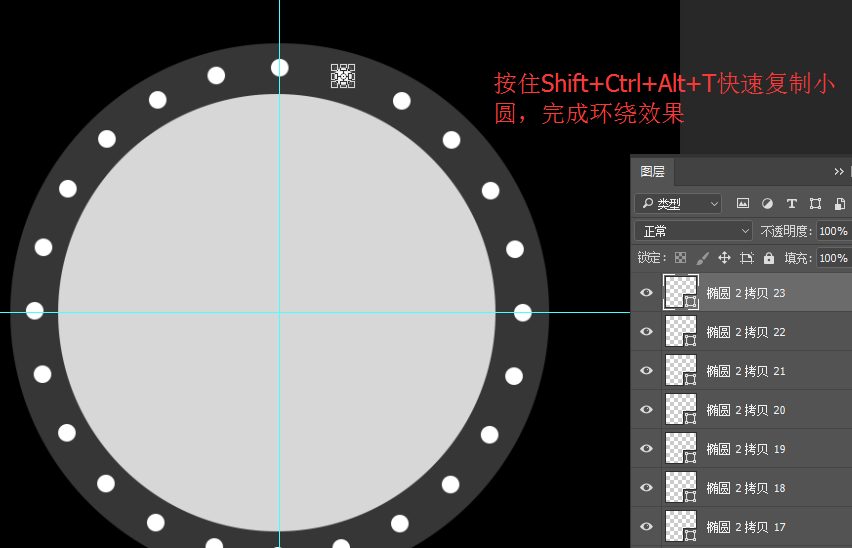The height and width of the screenshot is (548, 852).
Task: Filter layers by pixel layer icon
Action: pyautogui.click(x=742, y=204)
